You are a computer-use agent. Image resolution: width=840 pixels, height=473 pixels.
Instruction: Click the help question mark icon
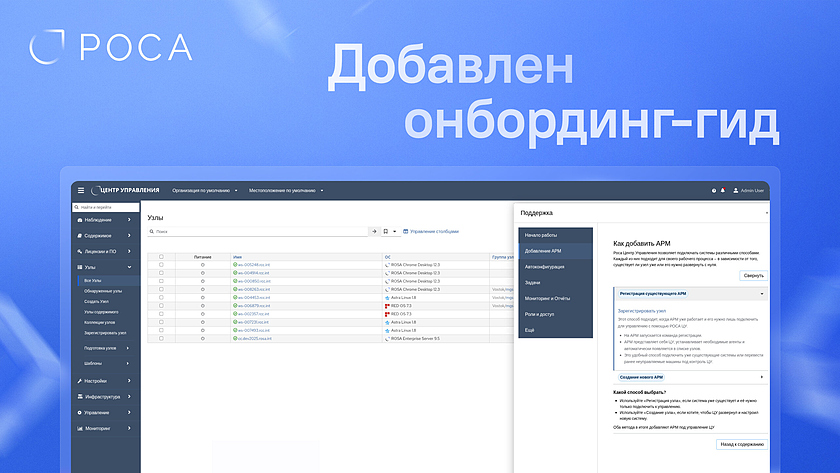coord(714,190)
